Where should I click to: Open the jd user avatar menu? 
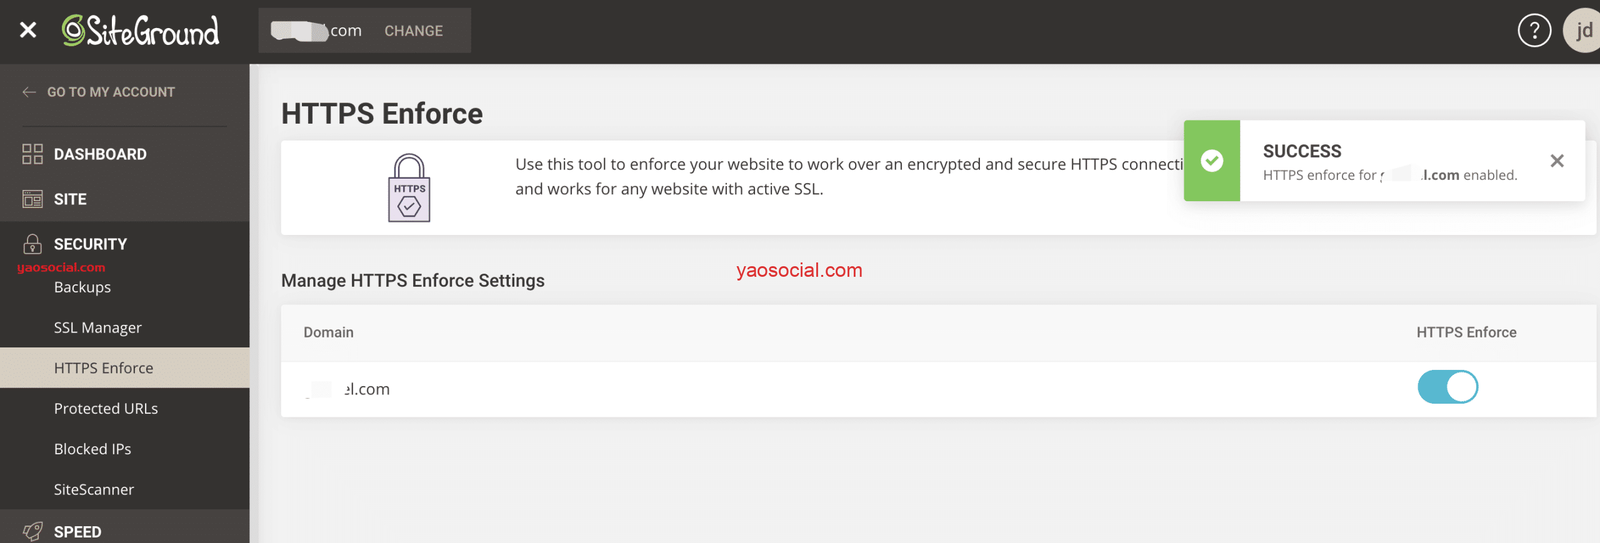click(1583, 31)
